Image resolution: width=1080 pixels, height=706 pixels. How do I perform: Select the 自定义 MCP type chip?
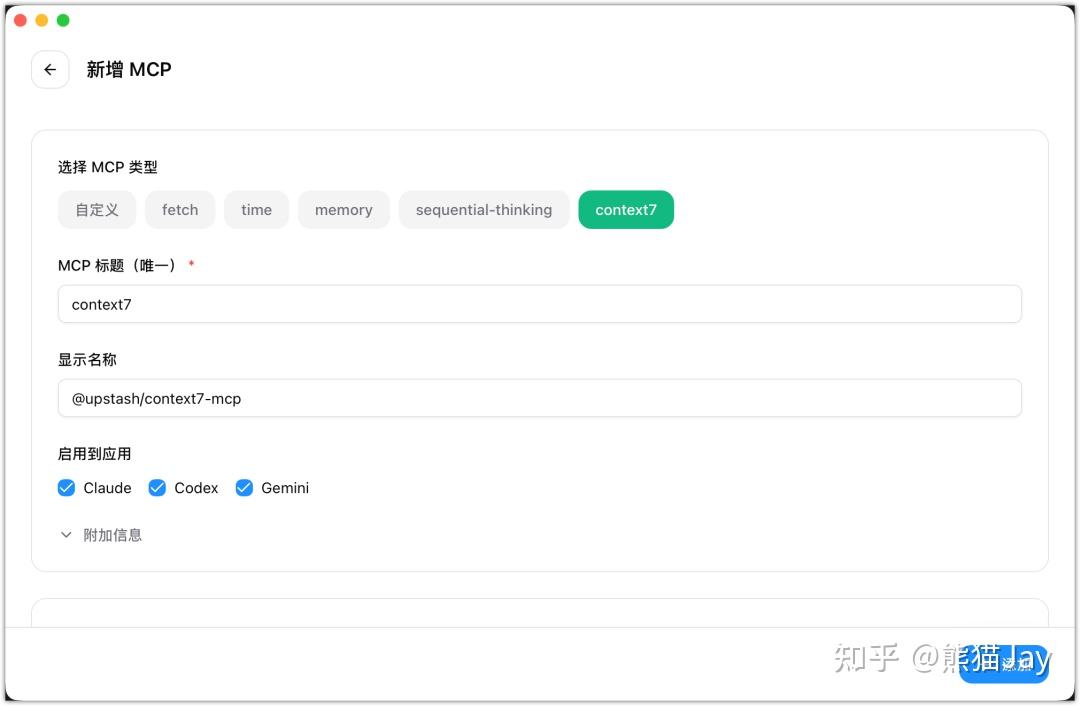tap(97, 210)
